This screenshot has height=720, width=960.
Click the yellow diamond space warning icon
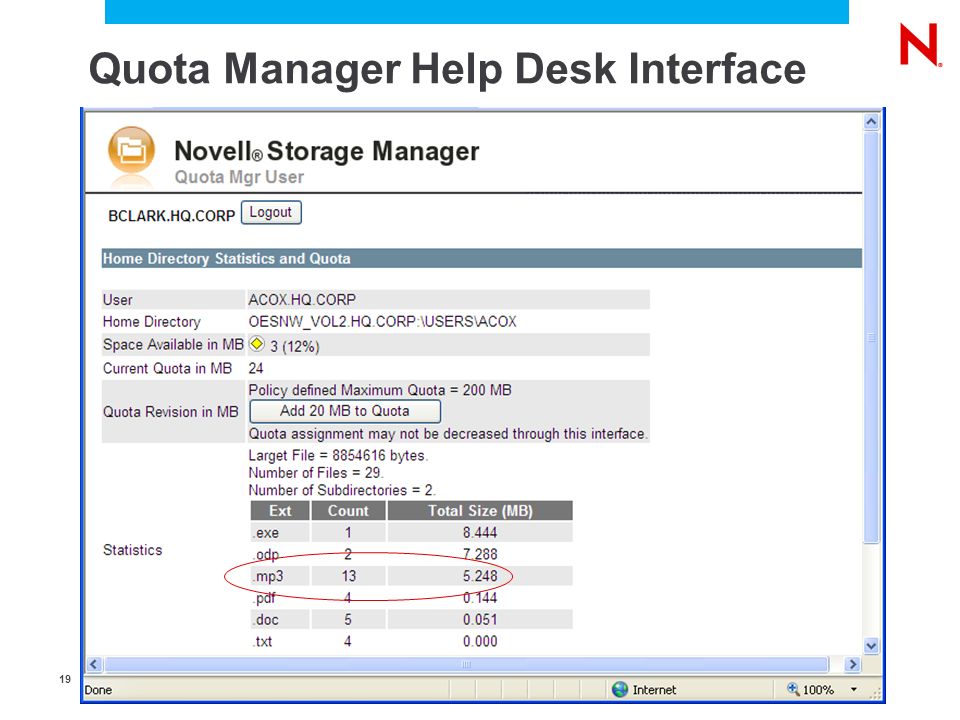point(257,344)
